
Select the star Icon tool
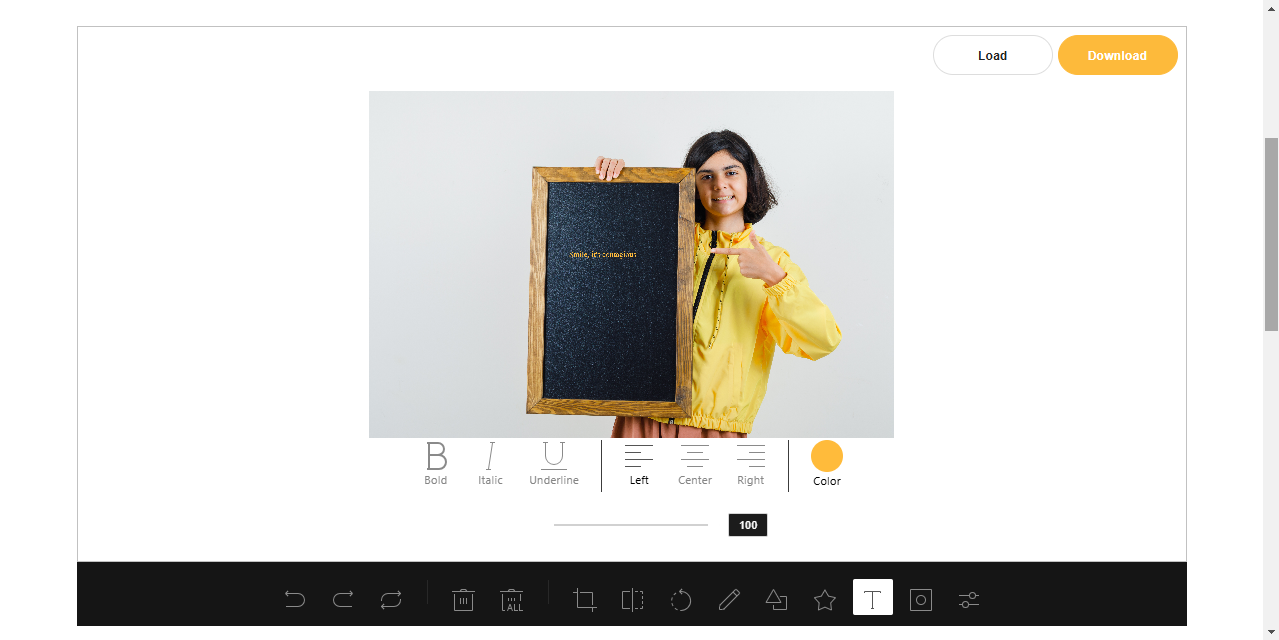(825, 599)
